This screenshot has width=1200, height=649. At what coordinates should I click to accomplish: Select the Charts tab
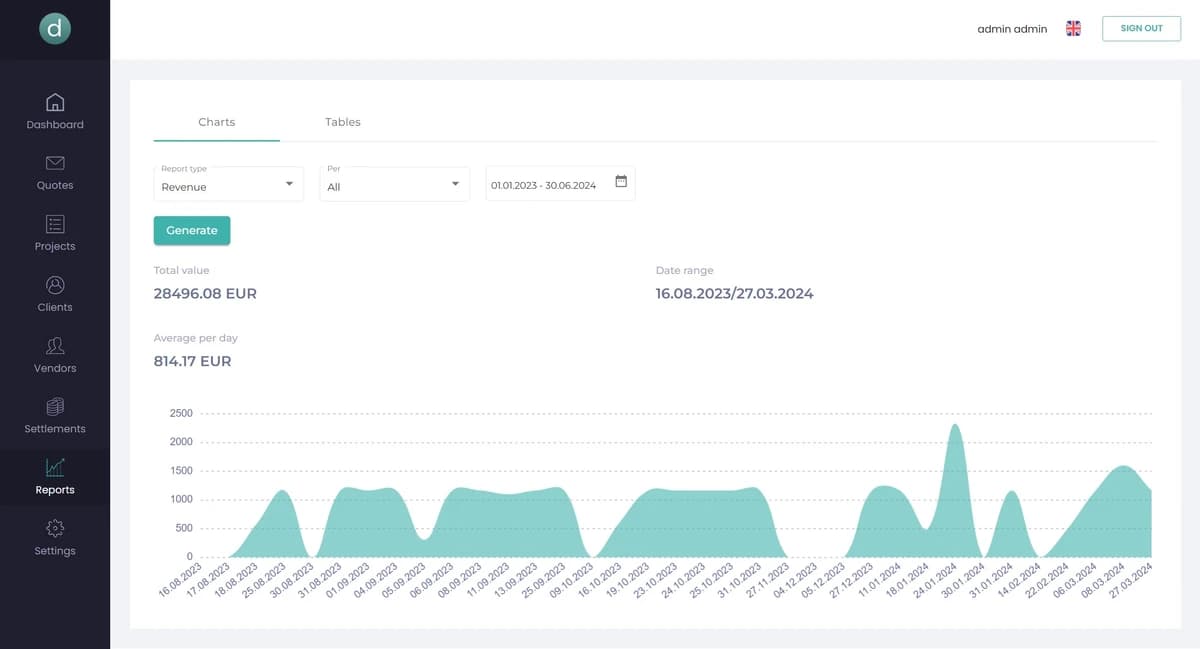[216, 122]
